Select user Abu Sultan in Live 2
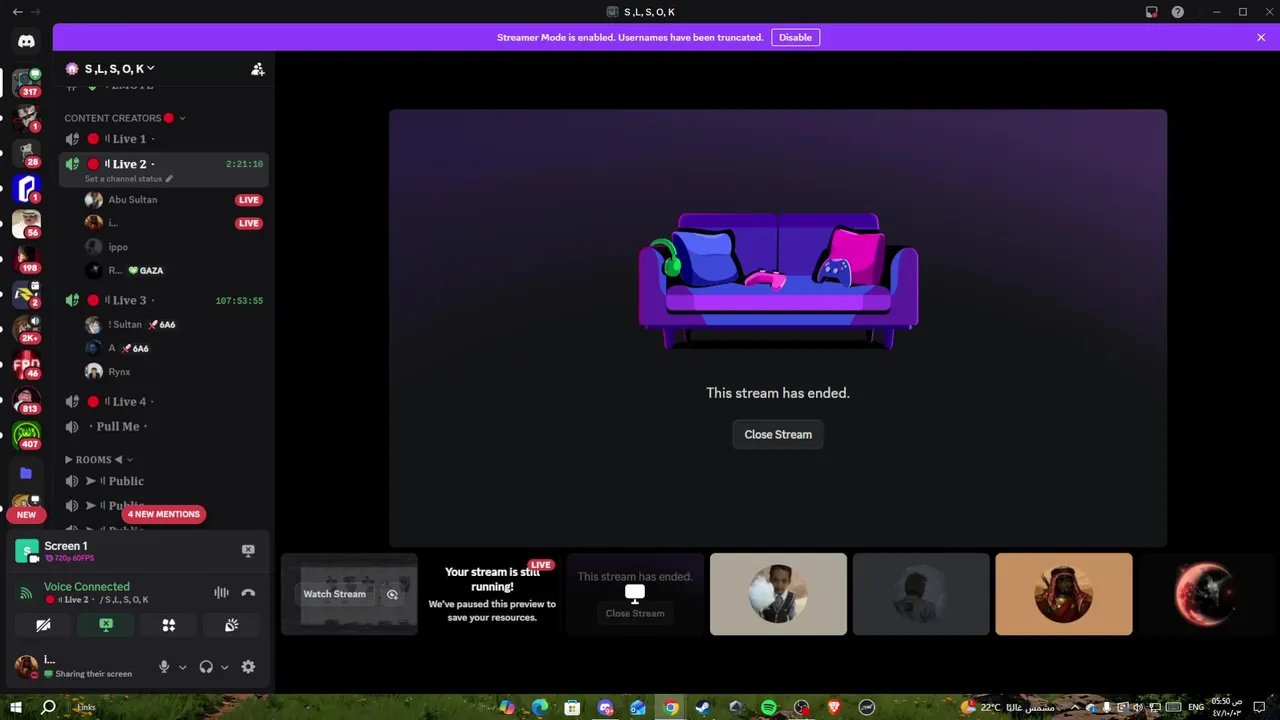 point(173,200)
